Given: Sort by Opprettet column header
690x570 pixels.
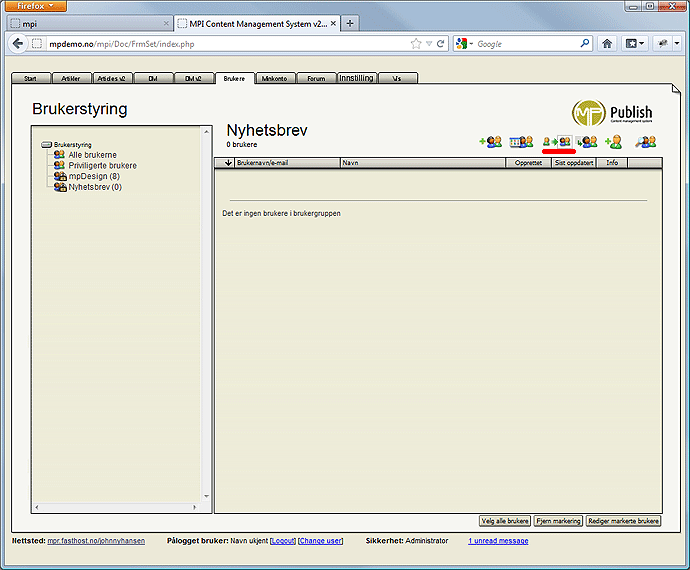Looking at the screenshot, I should [528, 163].
